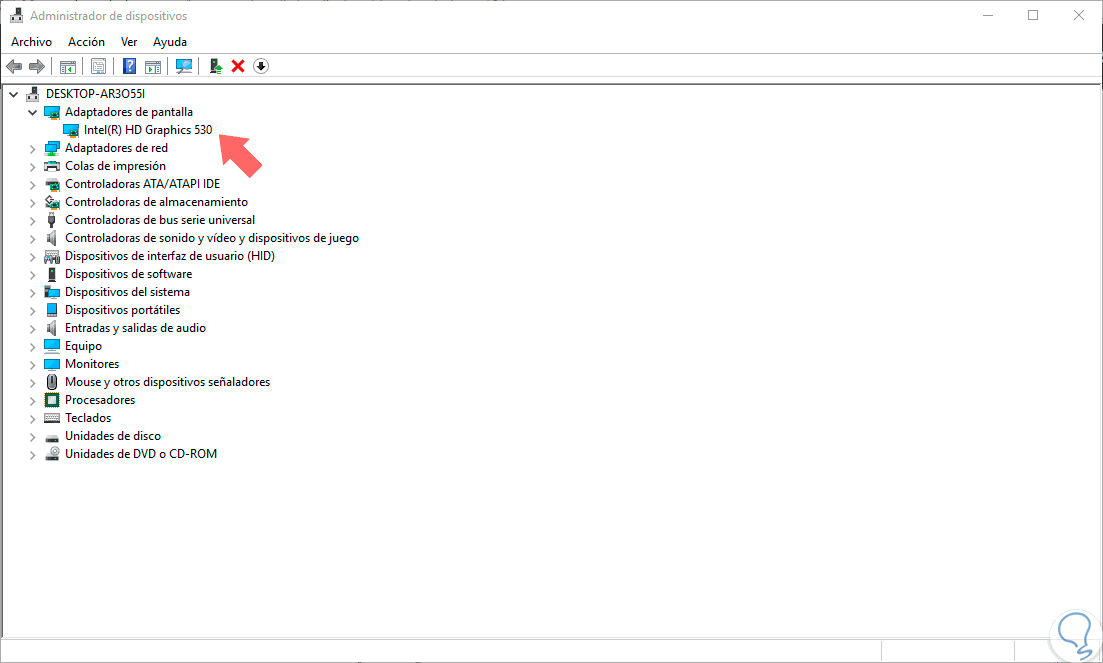Expand the Colas de impresión node
Viewport: 1103px width, 663px height.
[32, 167]
